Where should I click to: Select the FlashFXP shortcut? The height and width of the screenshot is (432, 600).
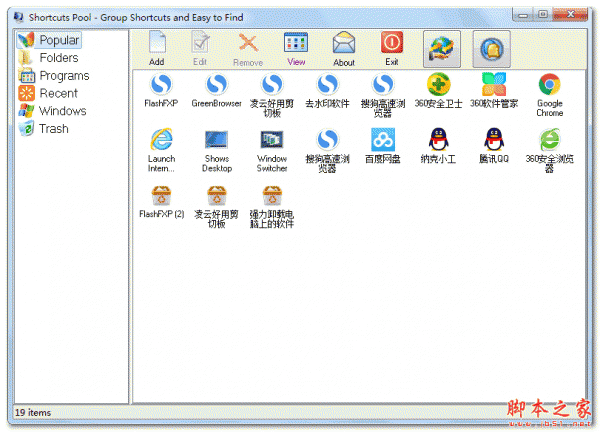(x=161, y=91)
